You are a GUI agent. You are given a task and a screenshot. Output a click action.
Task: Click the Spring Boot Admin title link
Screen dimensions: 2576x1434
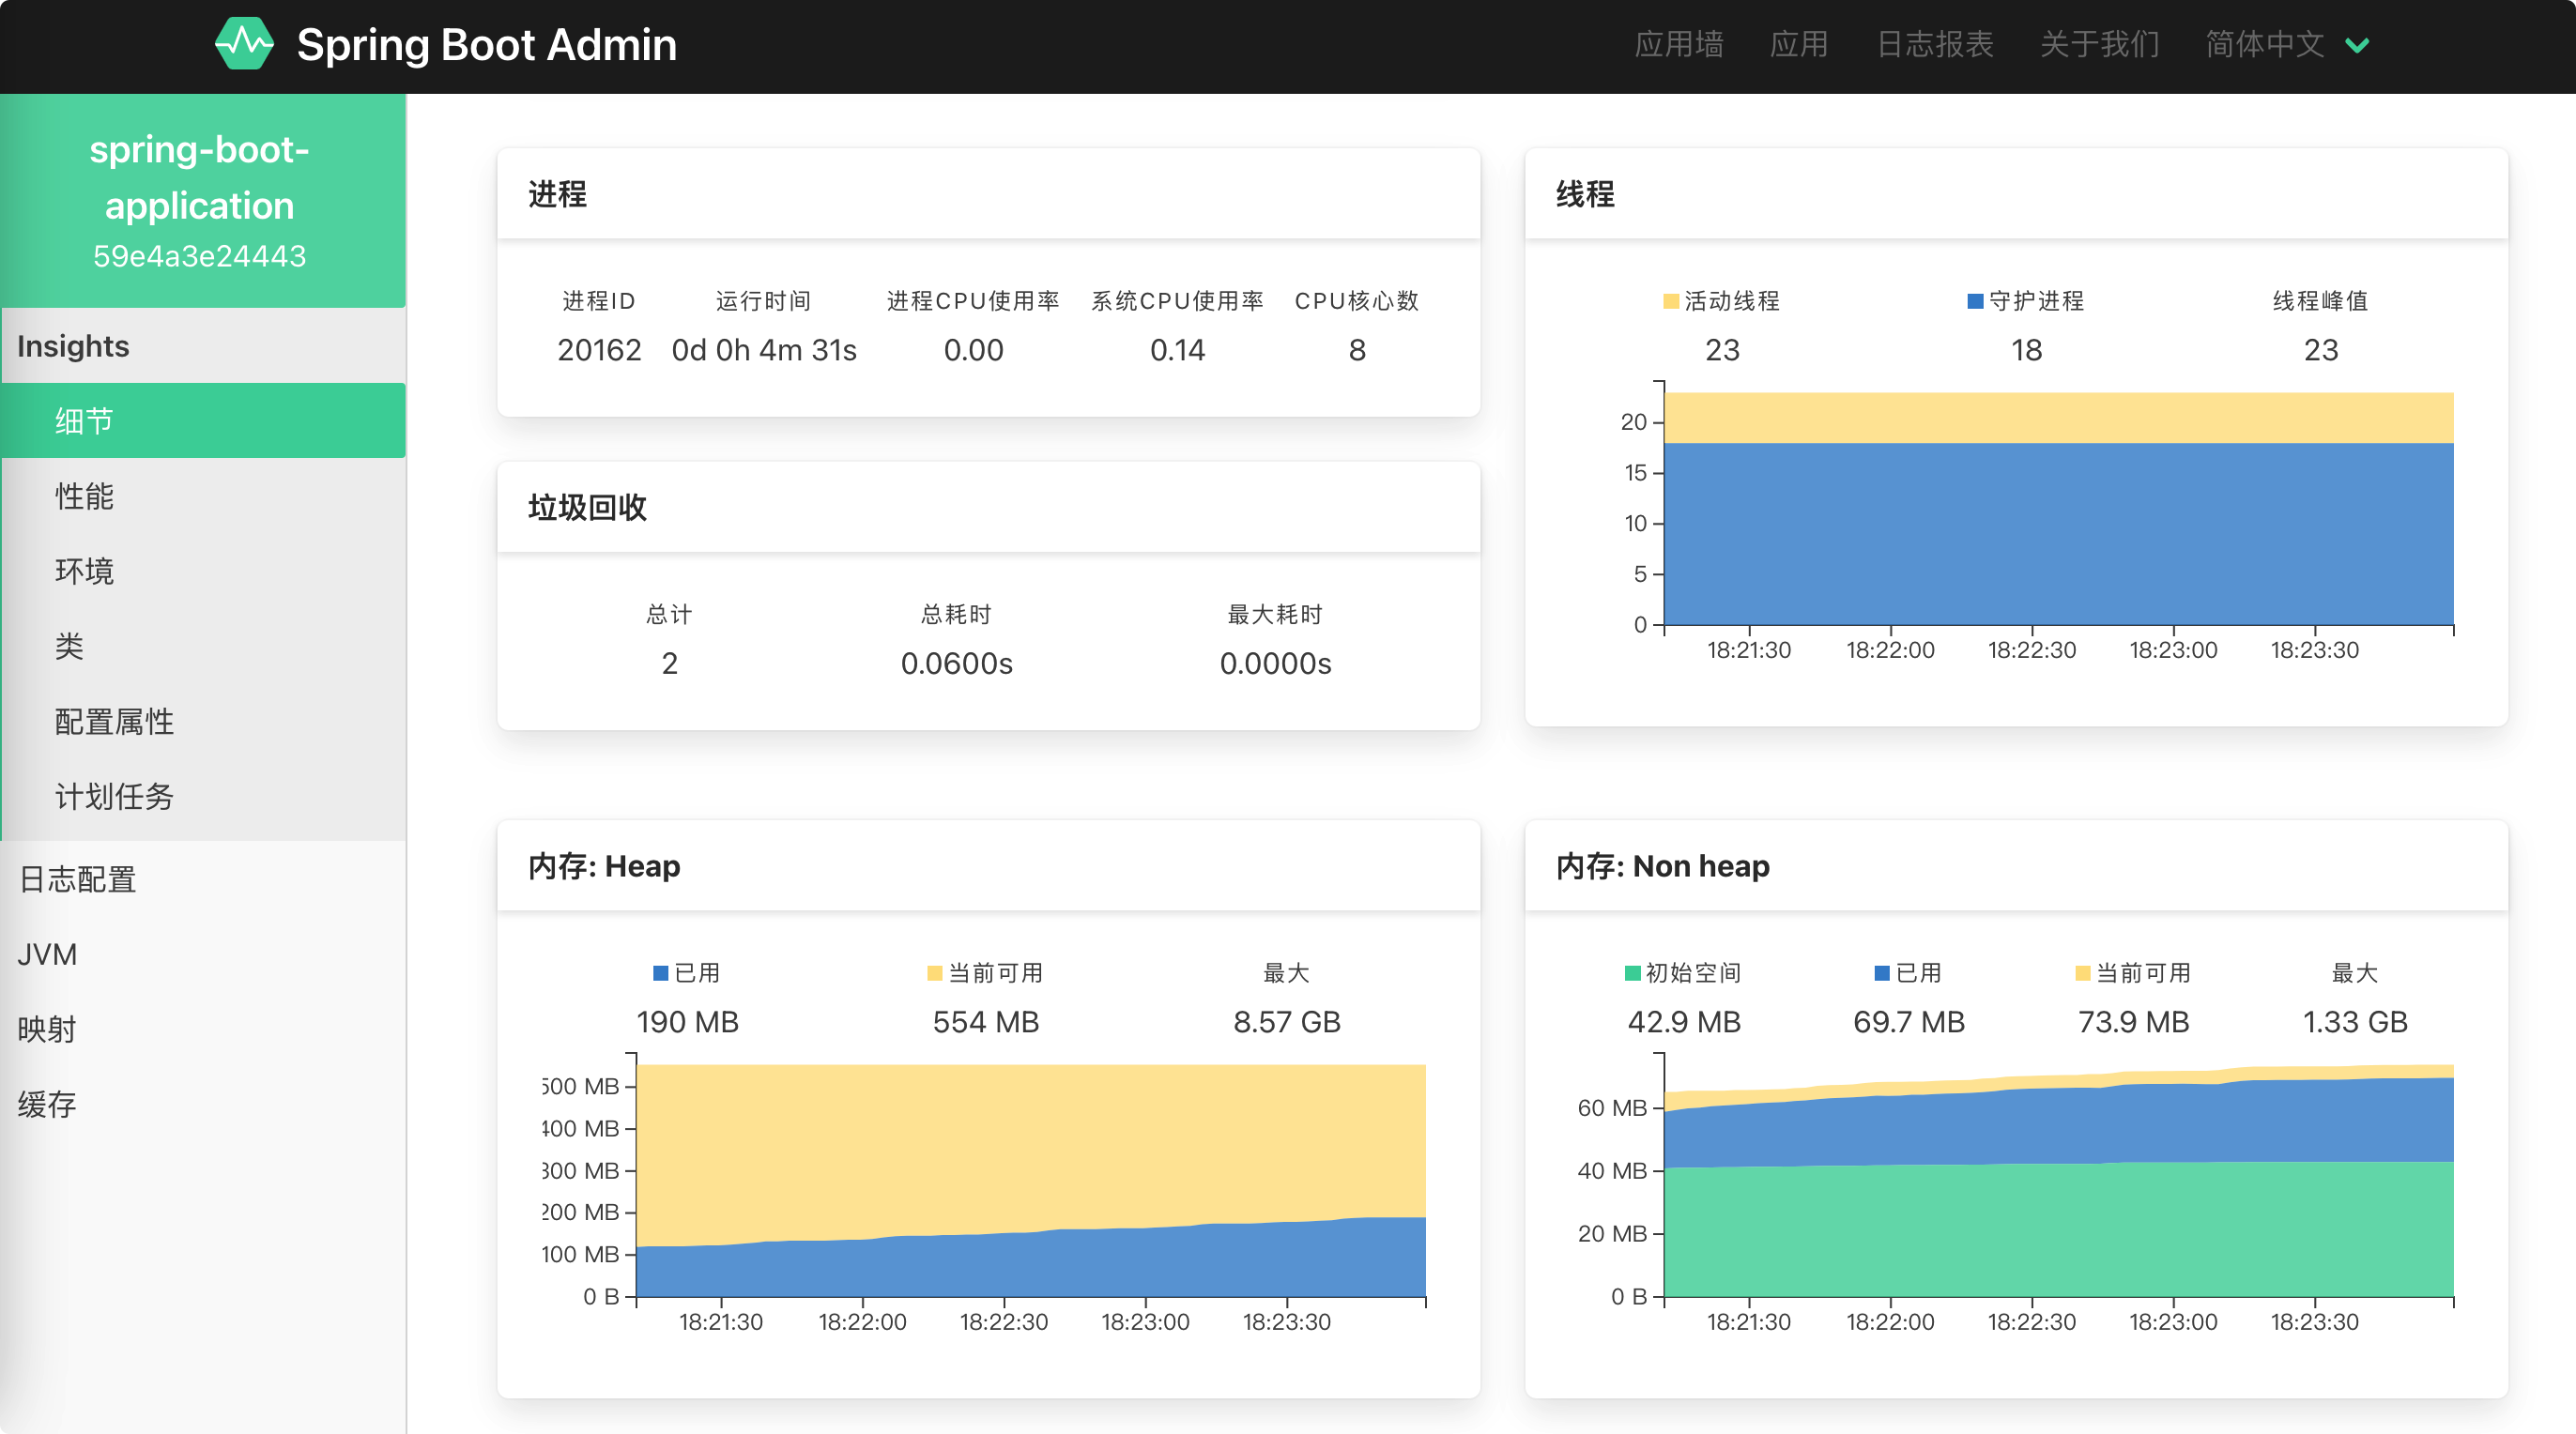pos(487,44)
